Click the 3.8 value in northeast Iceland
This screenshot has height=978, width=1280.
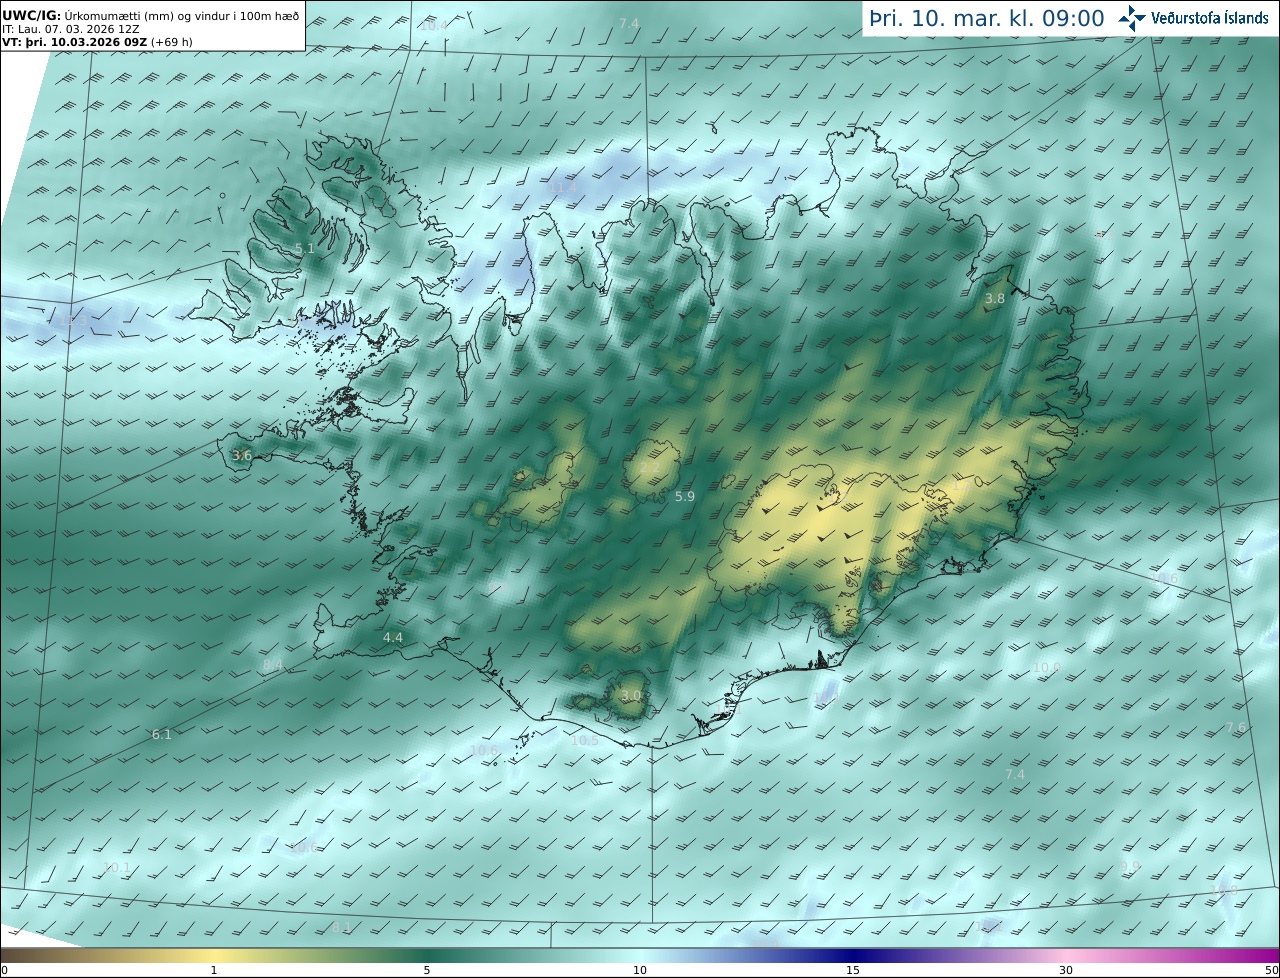(995, 298)
